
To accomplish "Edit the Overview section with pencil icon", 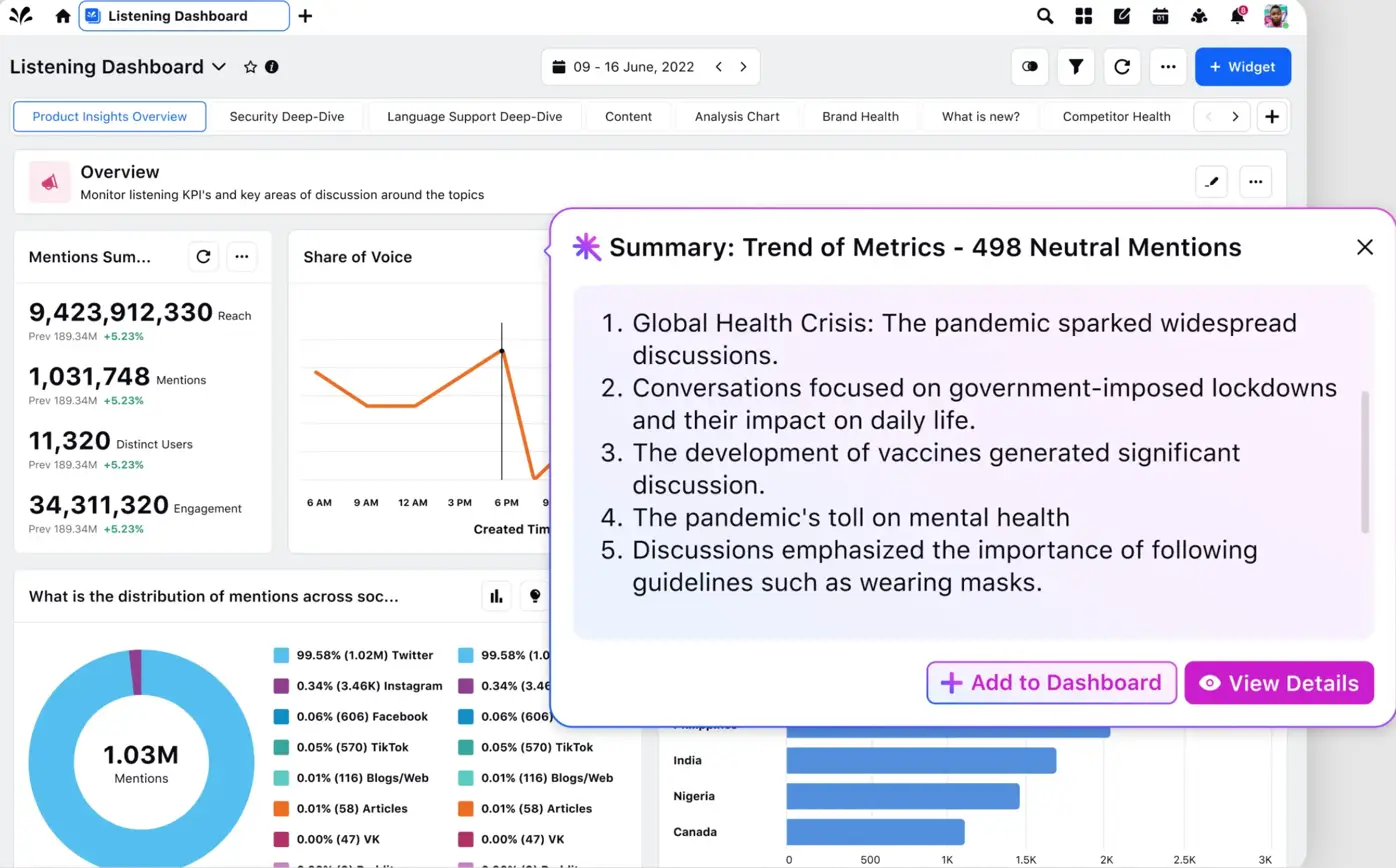I will point(1212,182).
